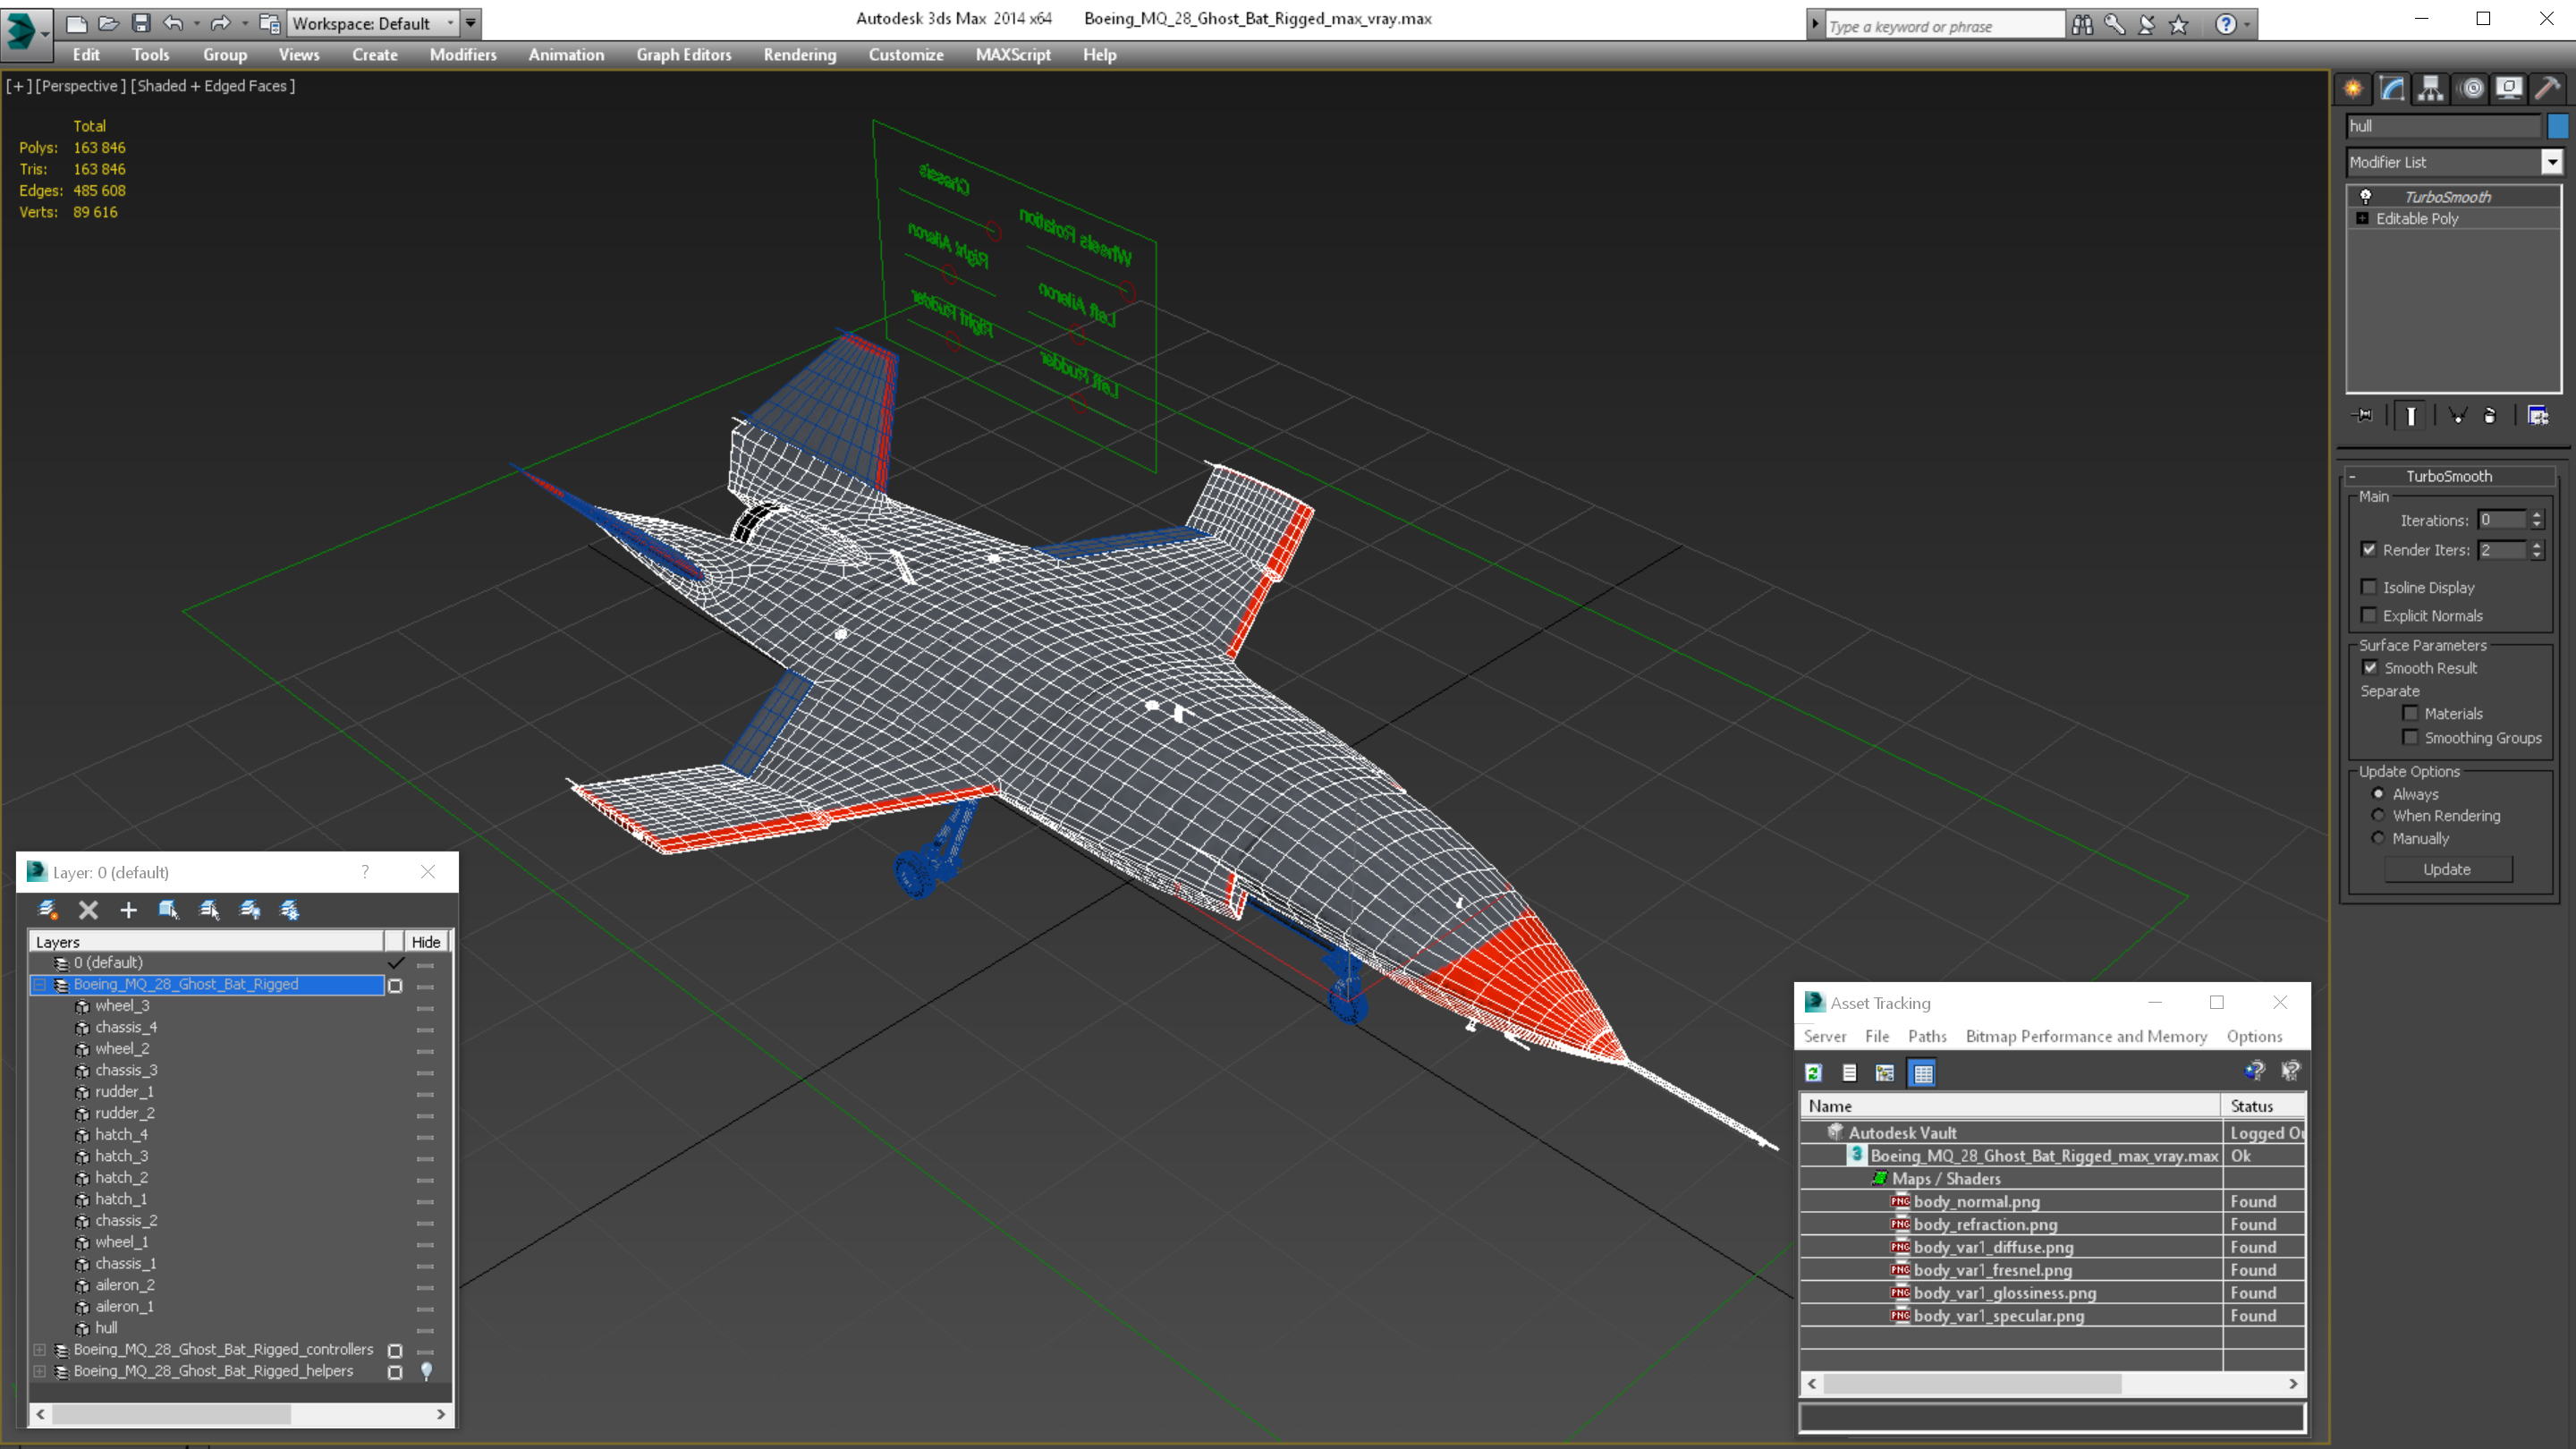Open the Modifier List dropdown
This screenshot has height=1449, width=2576.
point(2552,162)
